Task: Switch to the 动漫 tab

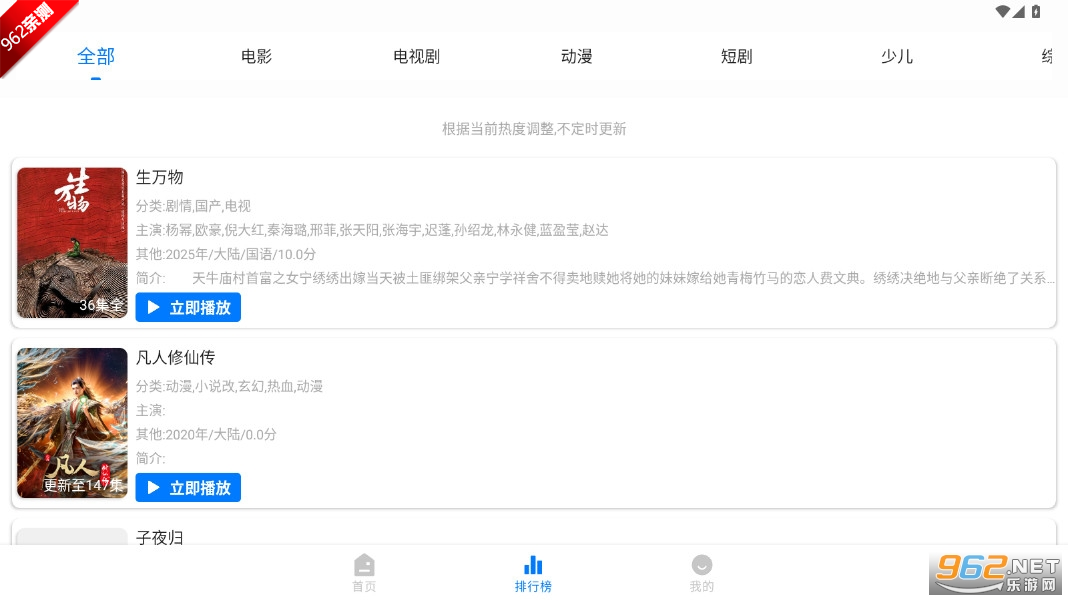Action: click(x=576, y=57)
